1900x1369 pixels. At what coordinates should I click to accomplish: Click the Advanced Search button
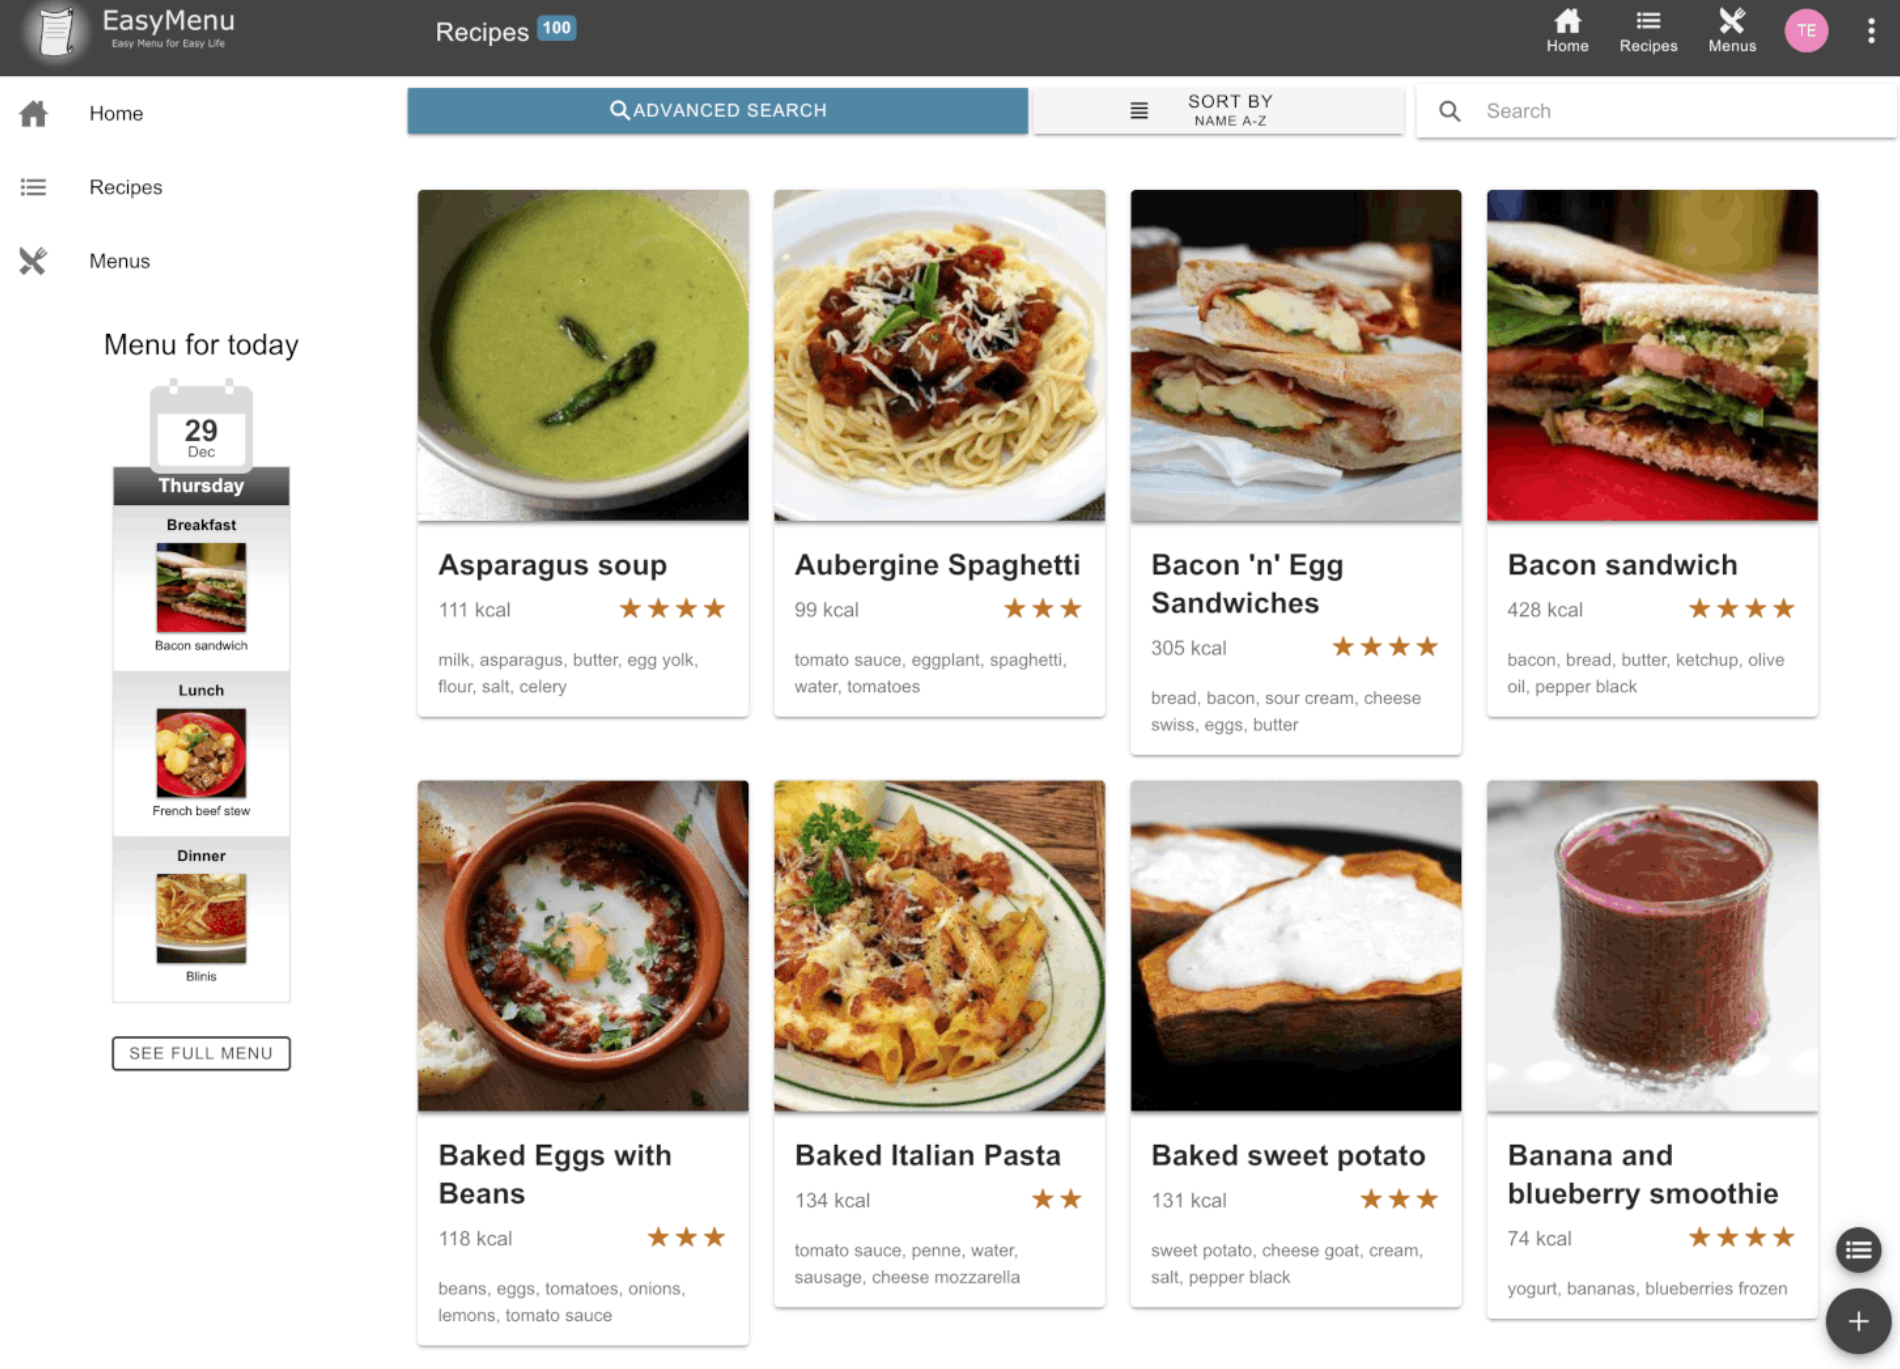717,110
